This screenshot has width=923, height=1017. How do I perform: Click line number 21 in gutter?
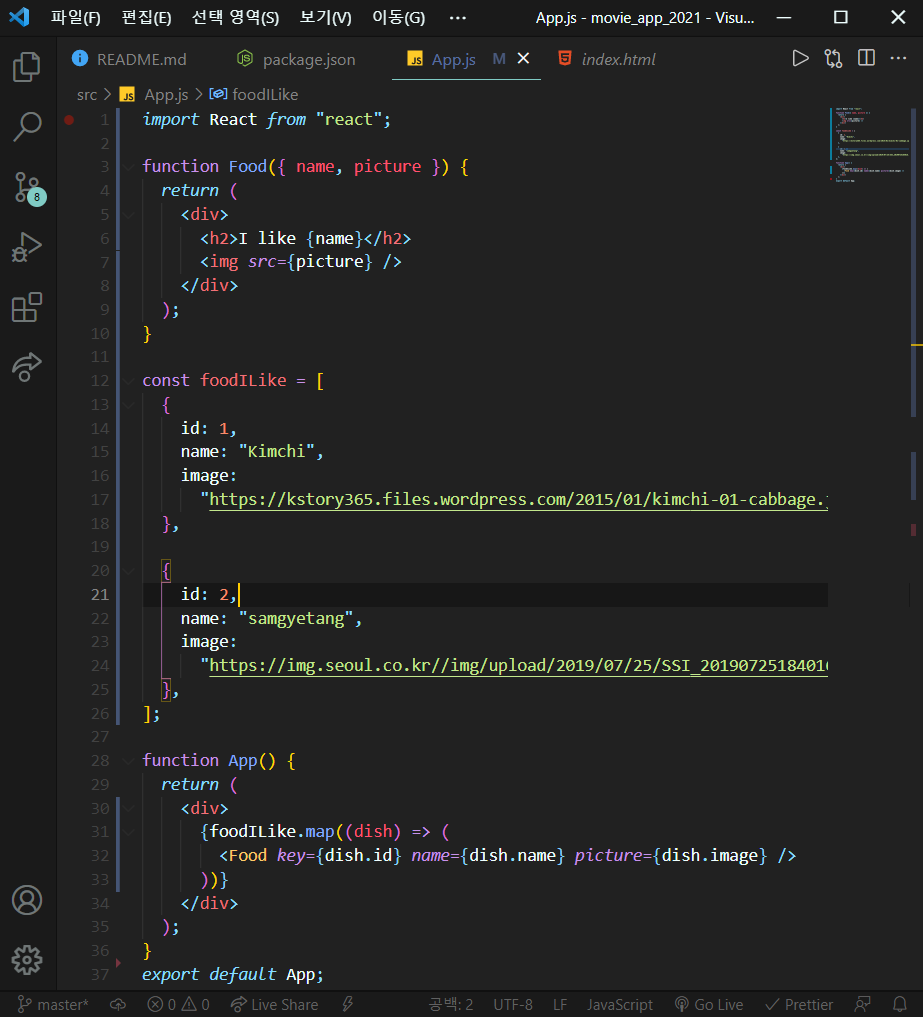(100, 595)
